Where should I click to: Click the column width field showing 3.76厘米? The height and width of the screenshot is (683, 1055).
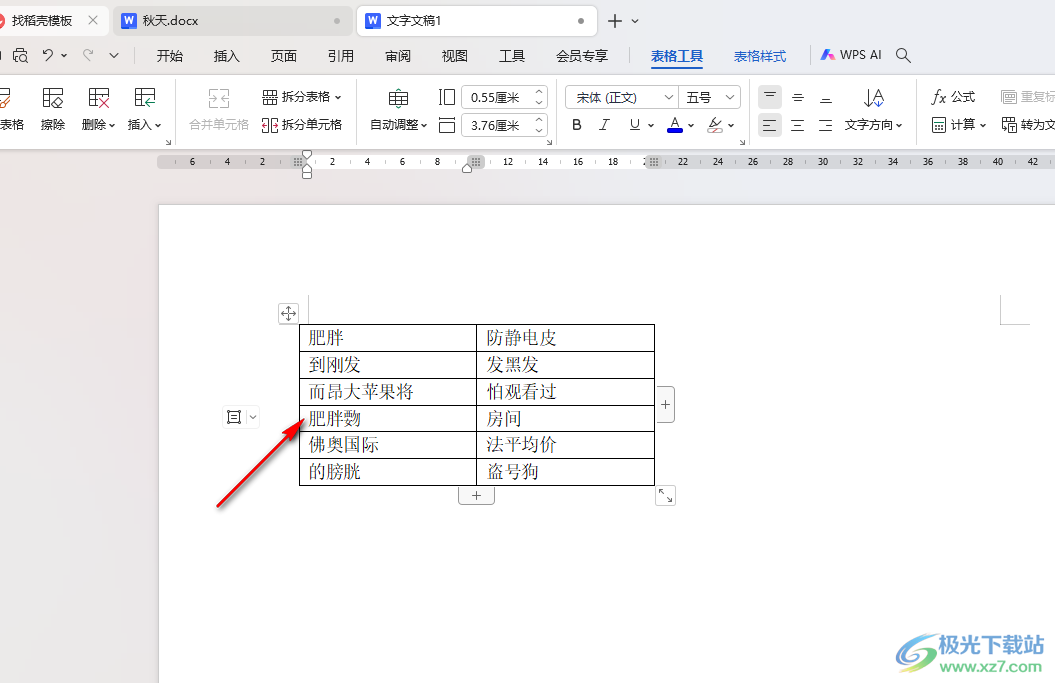tap(497, 125)
